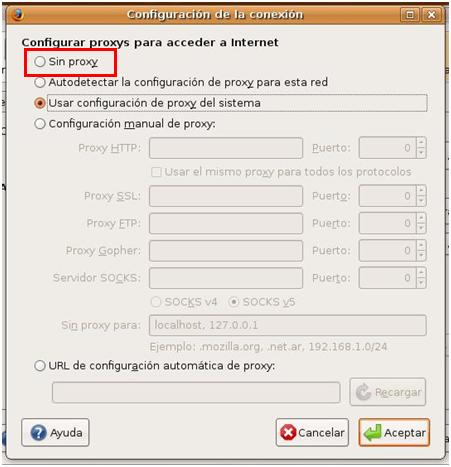
Task: Click the Servidor SOCKS Puerto up arrow
Action: point(421,273)
